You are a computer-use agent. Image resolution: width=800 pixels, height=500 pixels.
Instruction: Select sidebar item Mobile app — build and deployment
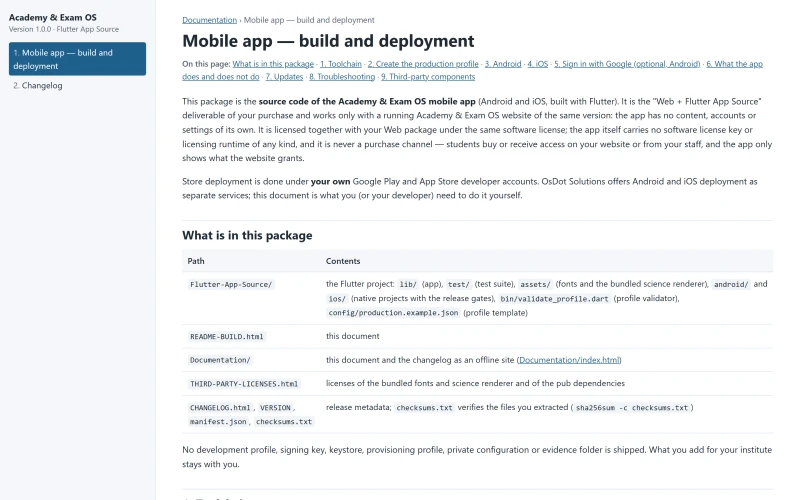(77, 59)
